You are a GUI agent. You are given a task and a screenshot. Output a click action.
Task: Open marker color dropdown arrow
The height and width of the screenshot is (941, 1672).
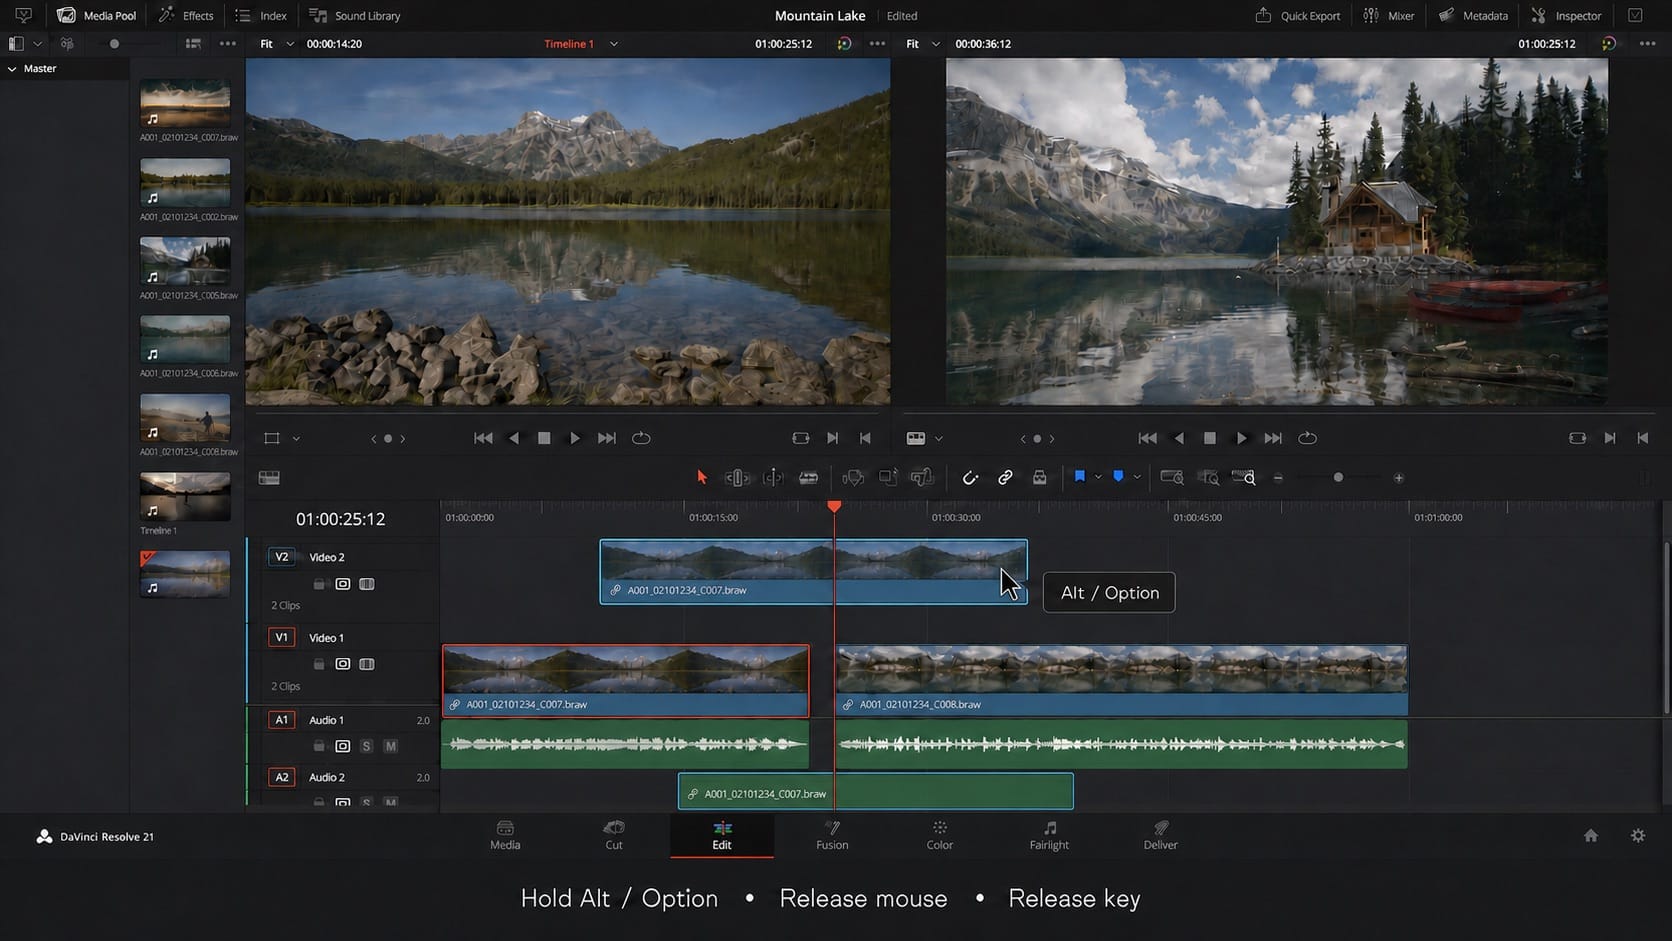click(1137, 477)
